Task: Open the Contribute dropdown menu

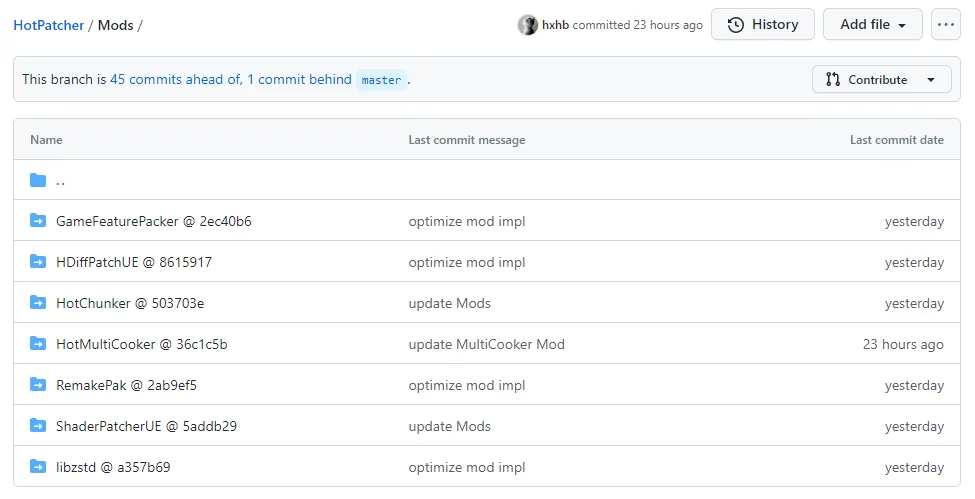Action: click(x=881, y=80)
